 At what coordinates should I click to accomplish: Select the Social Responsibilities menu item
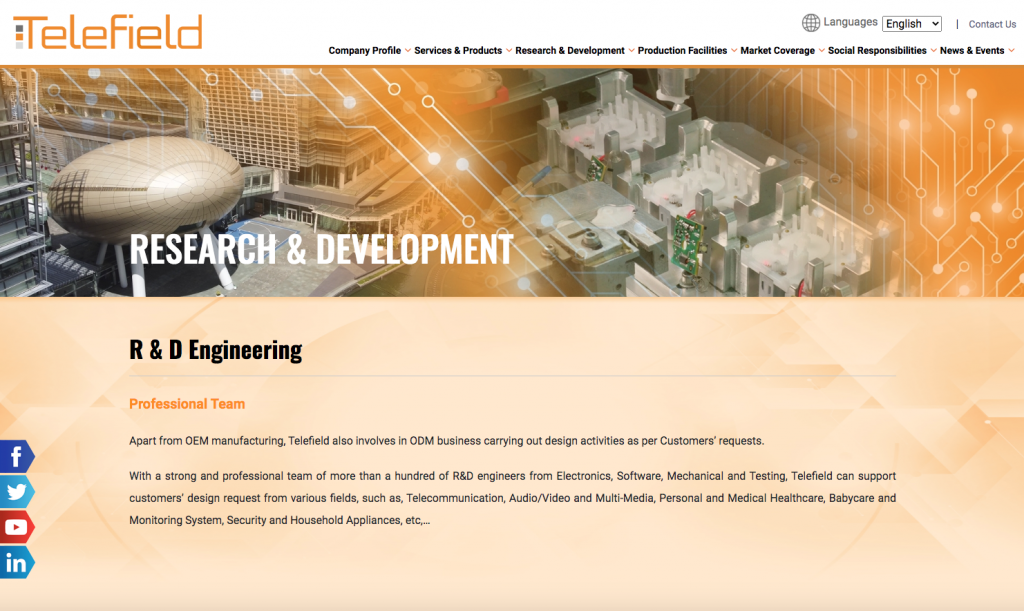(x=877, y=51)
